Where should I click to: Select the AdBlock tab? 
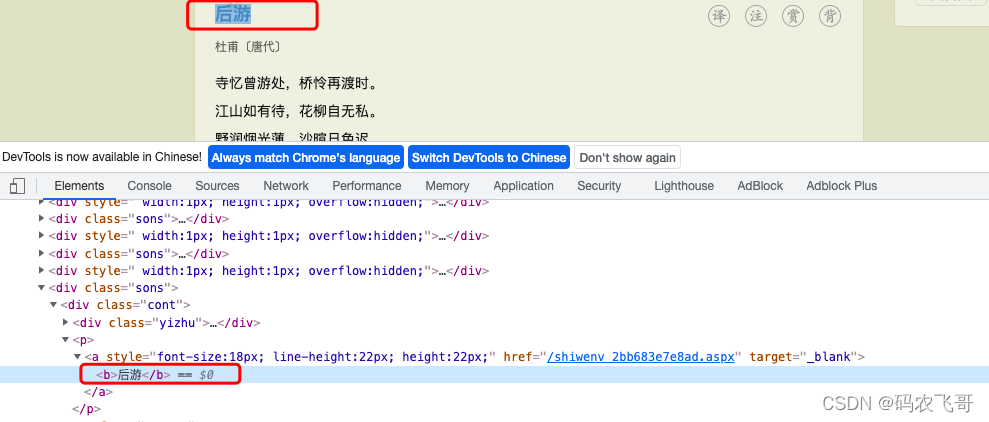(760, 185)
